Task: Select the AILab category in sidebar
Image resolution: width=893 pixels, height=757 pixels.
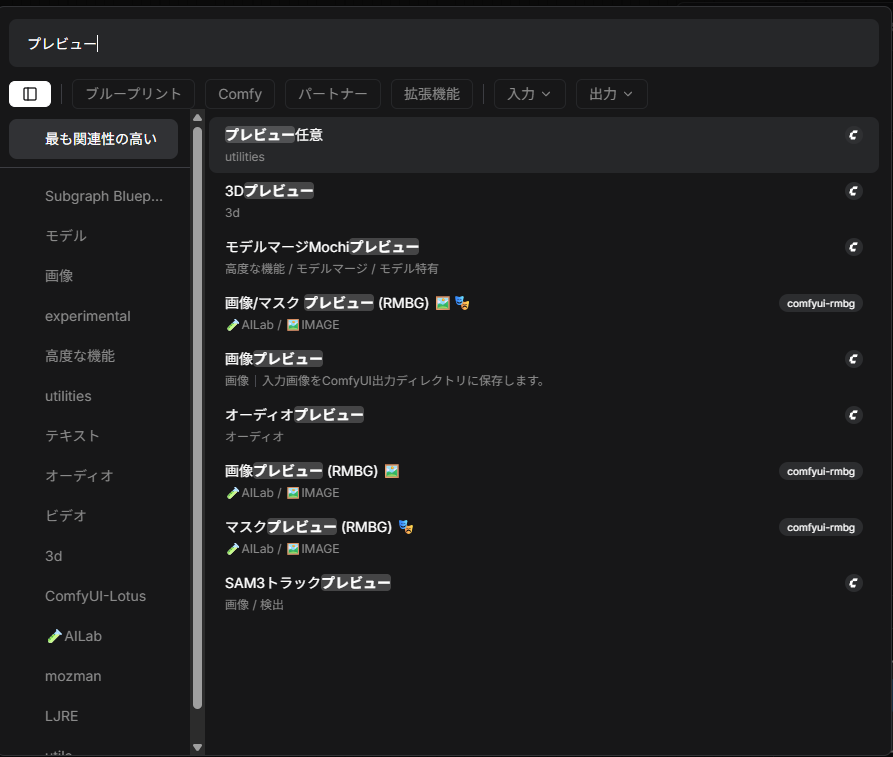Action: coord(93,636)
